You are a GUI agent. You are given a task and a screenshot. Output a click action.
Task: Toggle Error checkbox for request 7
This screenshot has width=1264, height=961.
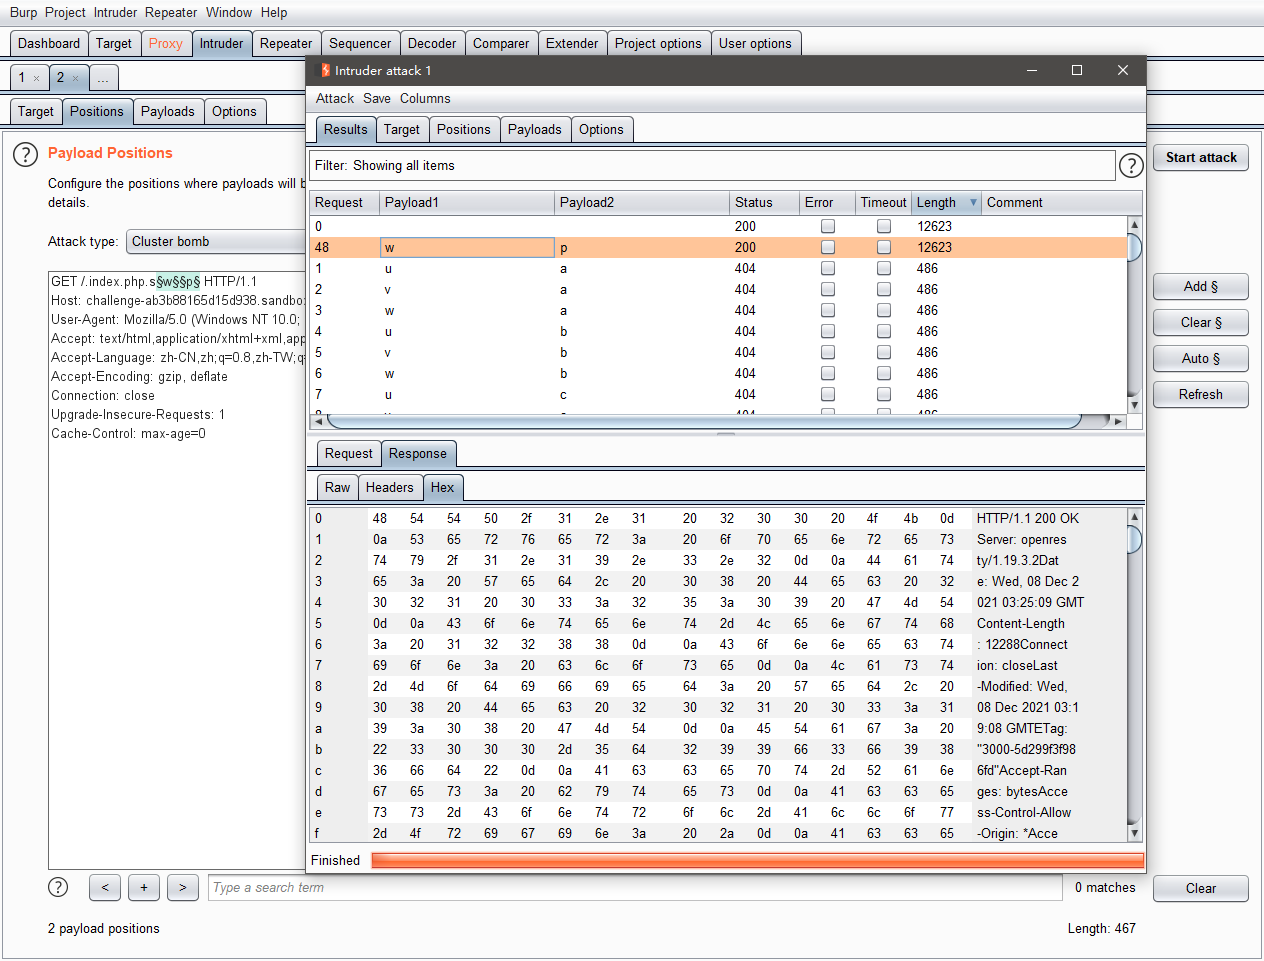(828, 394)
